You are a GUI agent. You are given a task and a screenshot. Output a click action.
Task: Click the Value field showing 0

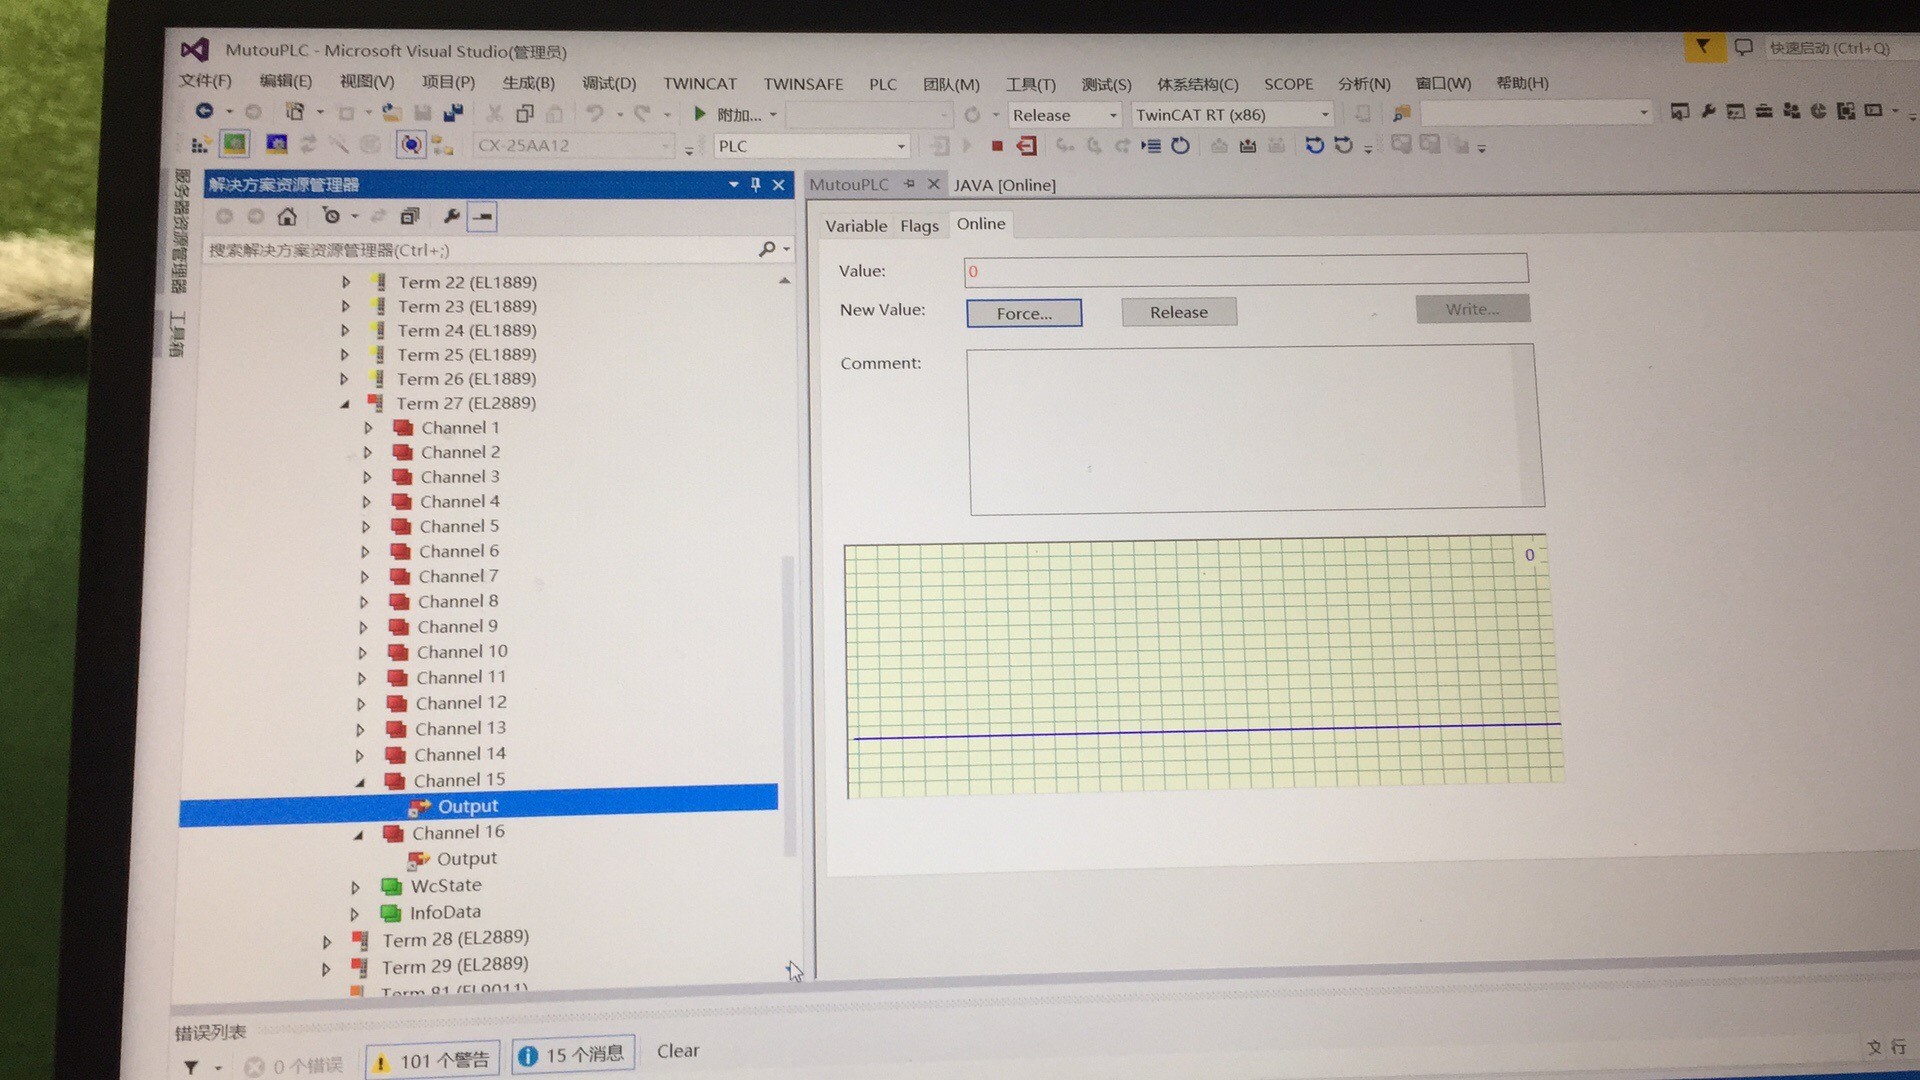(1246, 269)
